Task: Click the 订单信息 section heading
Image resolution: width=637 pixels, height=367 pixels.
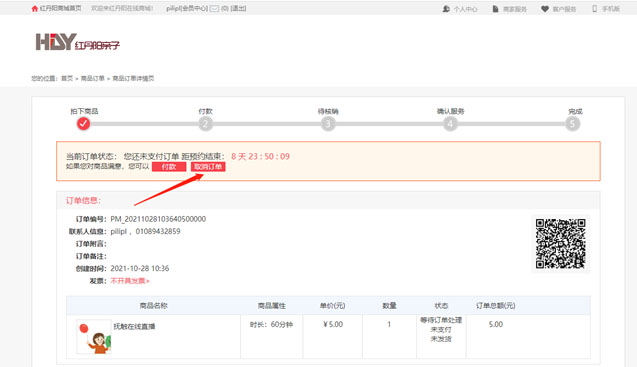Action: (x=83, y=200)
